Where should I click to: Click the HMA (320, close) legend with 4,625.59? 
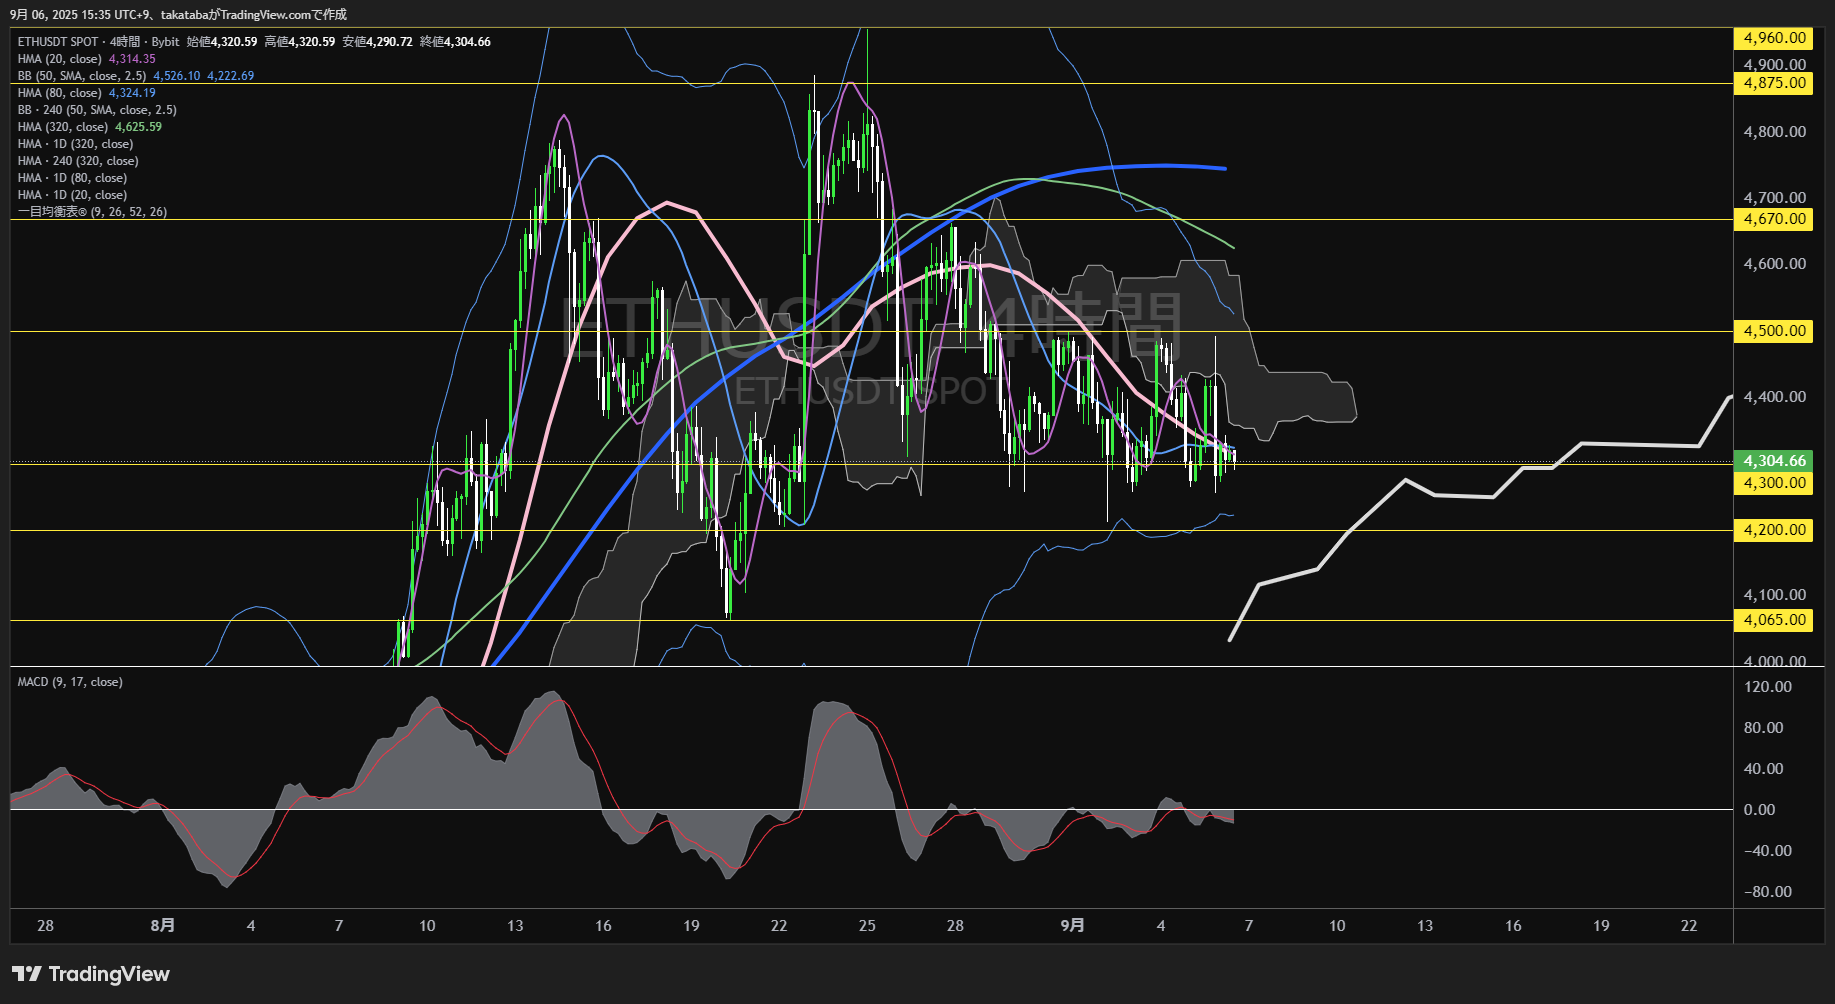(90, 127)
